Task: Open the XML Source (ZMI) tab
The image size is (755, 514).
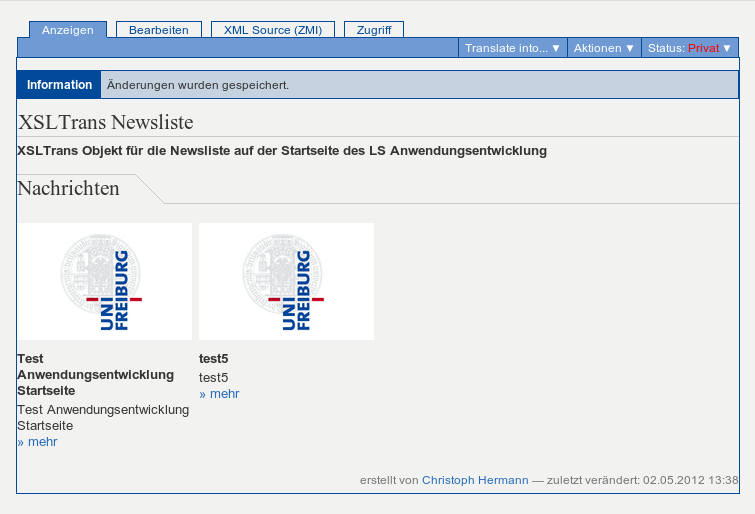Action: [x=273, y=30]
